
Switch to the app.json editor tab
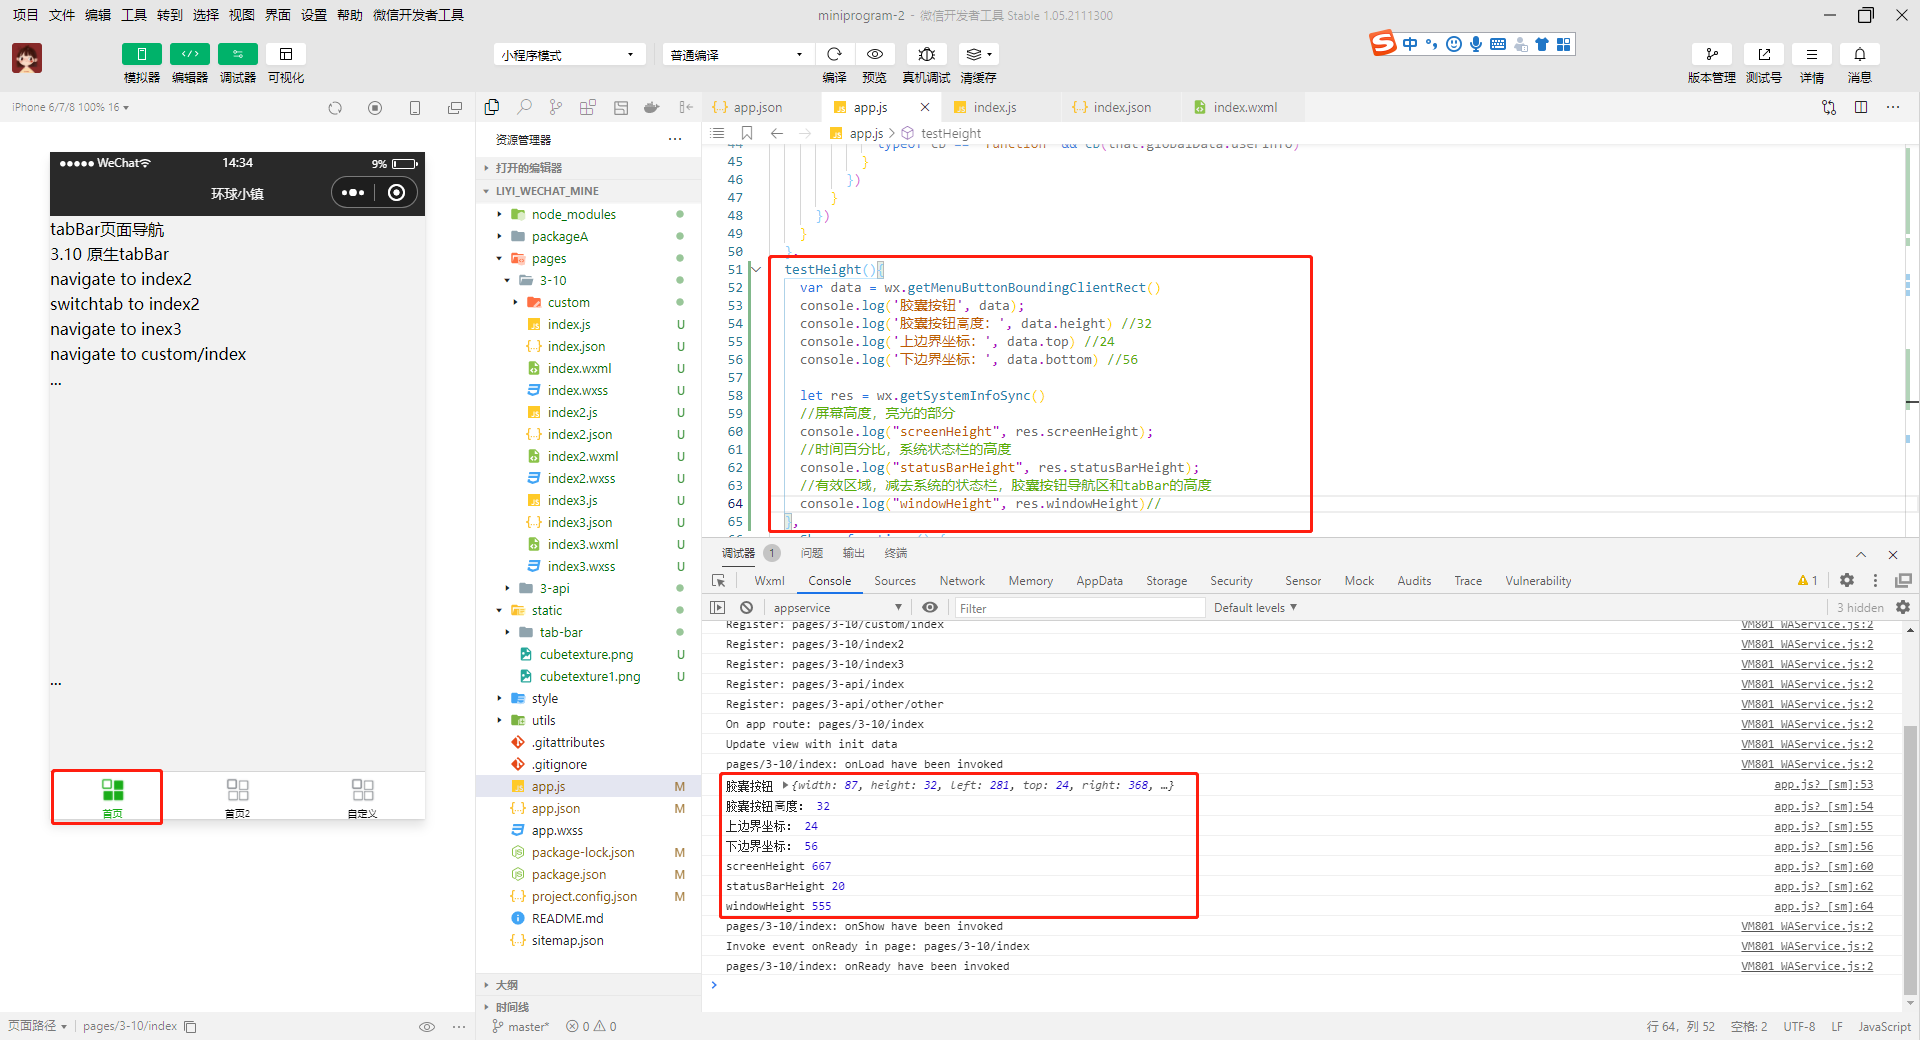click(x=758, y=108)
